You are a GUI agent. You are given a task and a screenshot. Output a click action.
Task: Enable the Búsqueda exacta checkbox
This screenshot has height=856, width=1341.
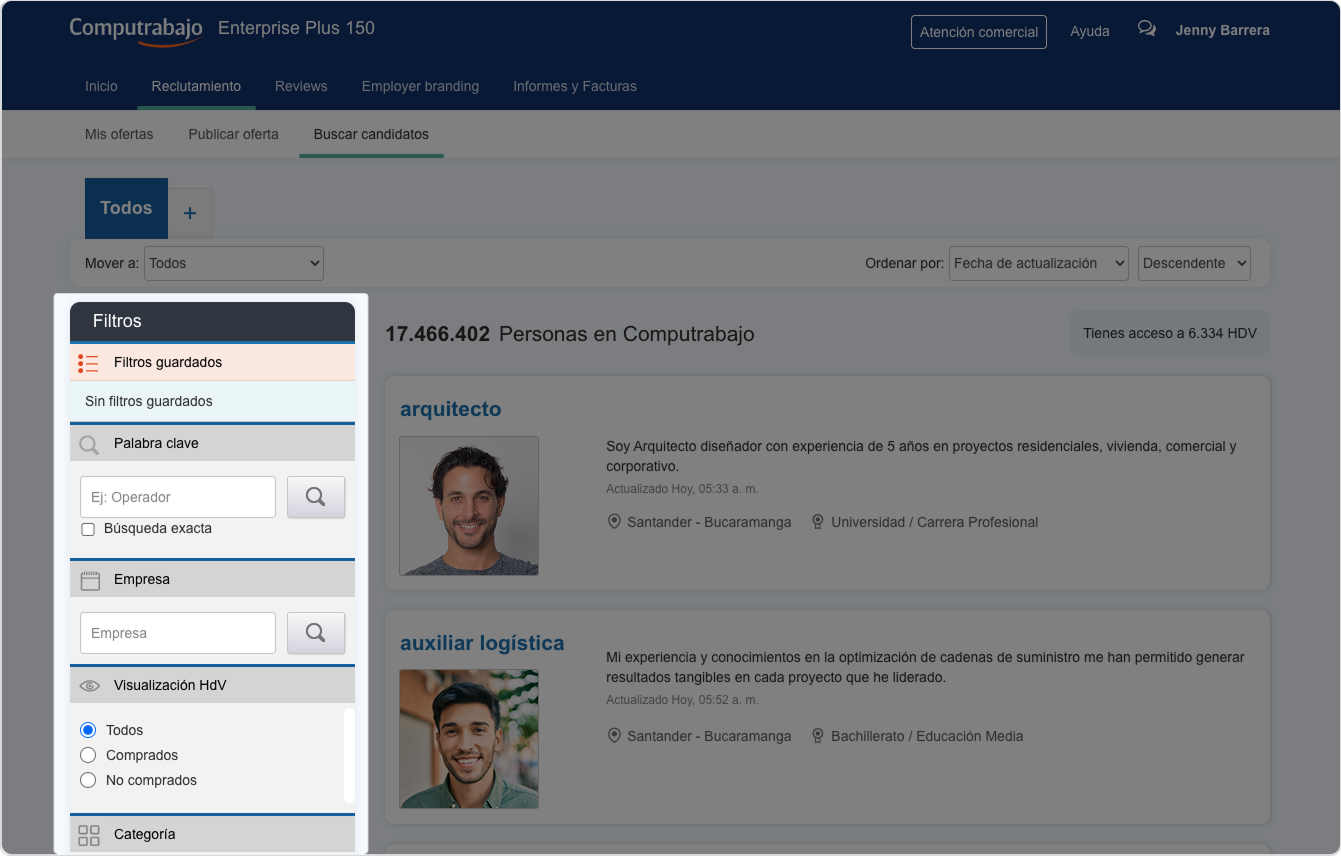click(88, 529)
